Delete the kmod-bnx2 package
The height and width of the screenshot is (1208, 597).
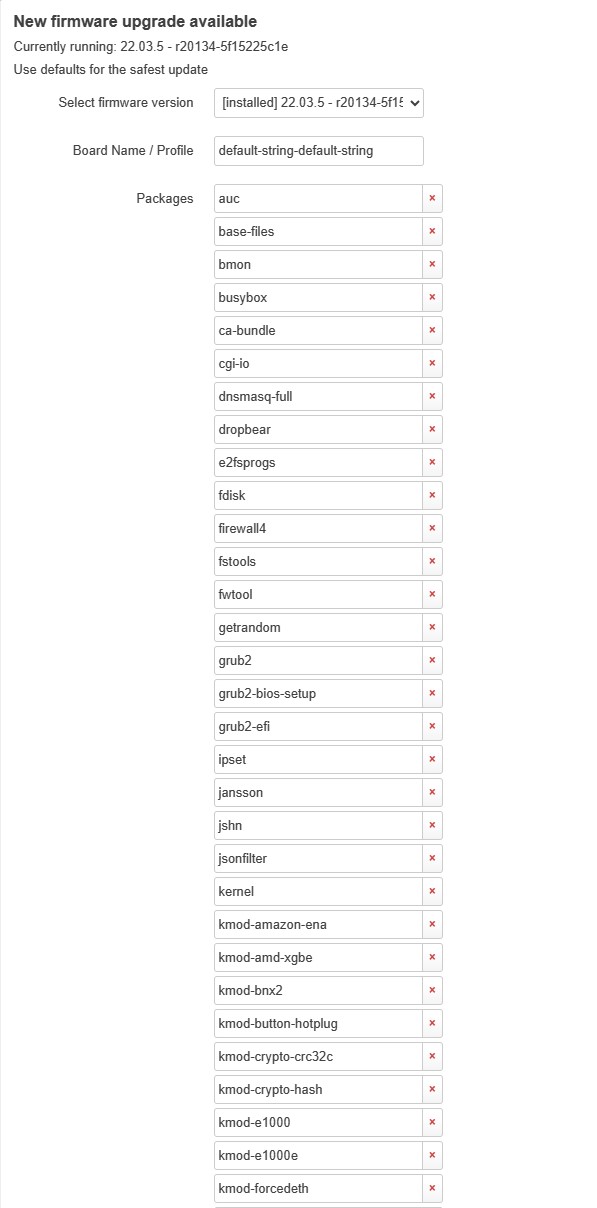(x=432, y=990)
